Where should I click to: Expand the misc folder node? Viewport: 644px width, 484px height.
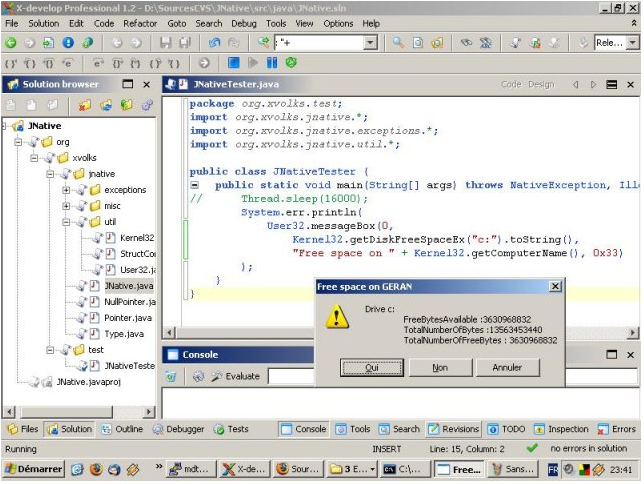(x=66, y=206)
